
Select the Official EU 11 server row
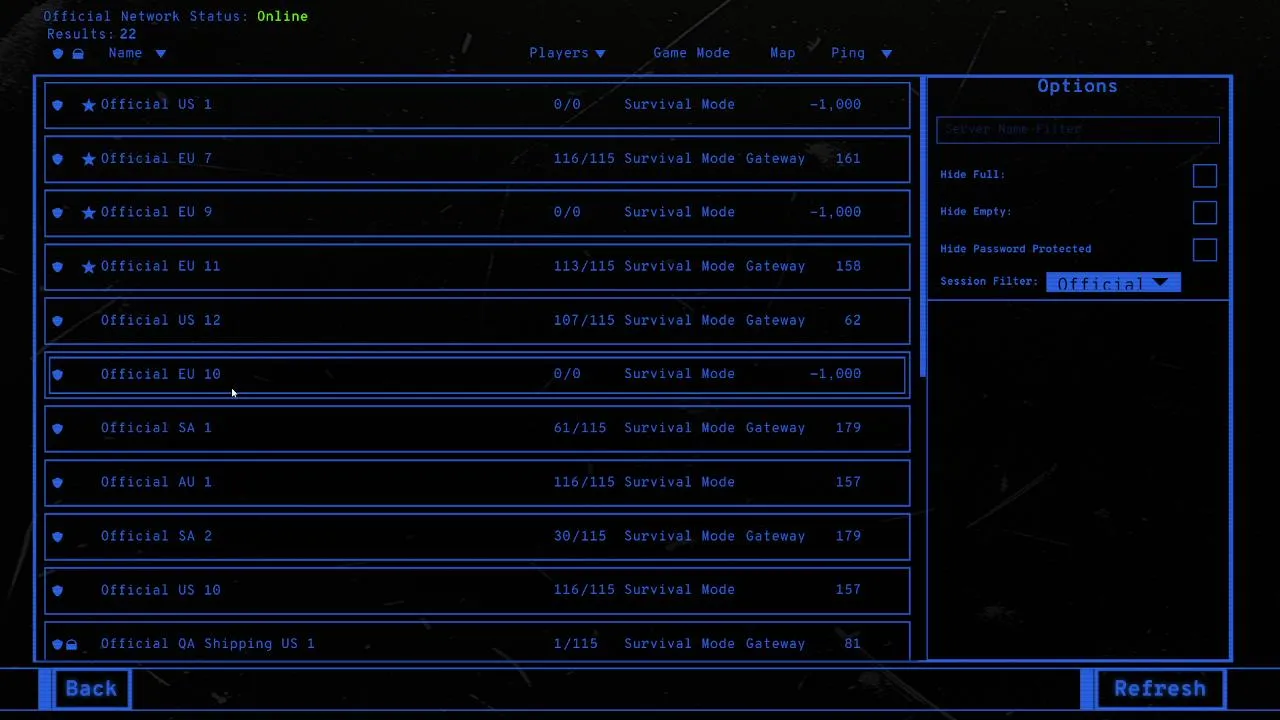tap(477, 267)
